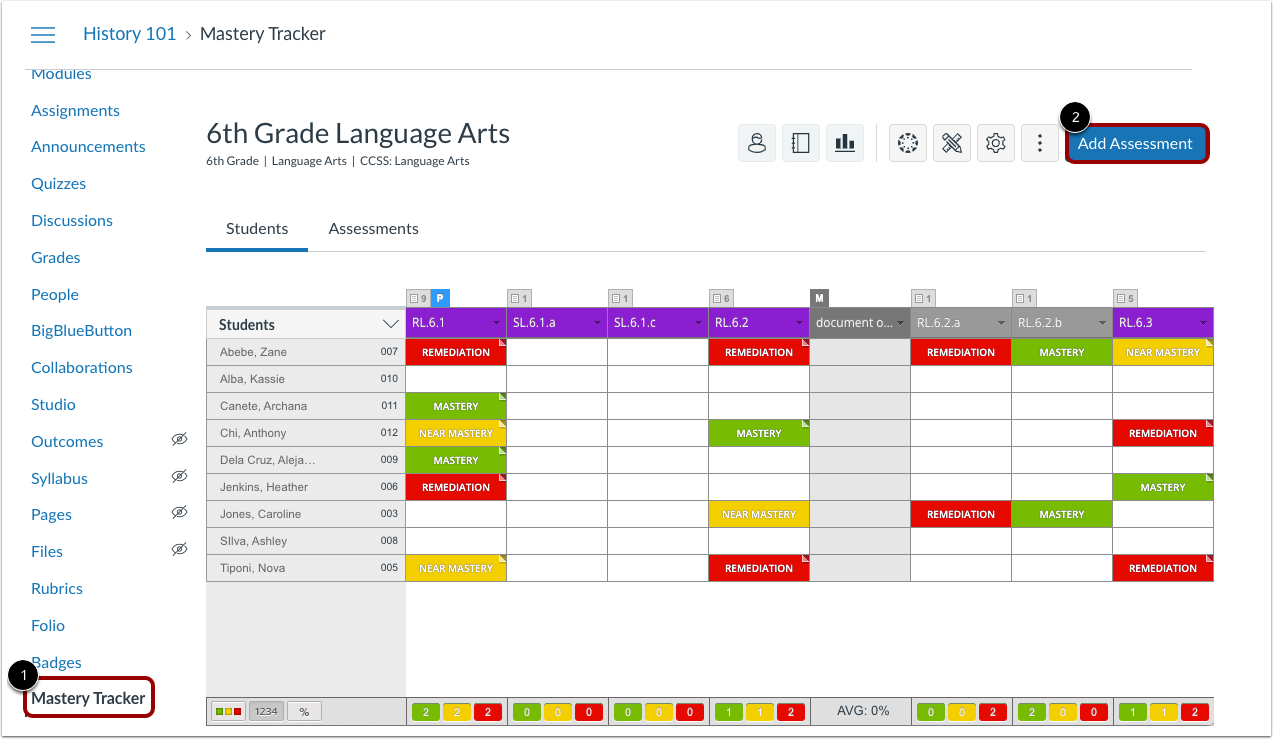The height and width of the screenshot is (739, 1273).
Task: Open the History 101 breadcrumb link
Action: [129, 33]
